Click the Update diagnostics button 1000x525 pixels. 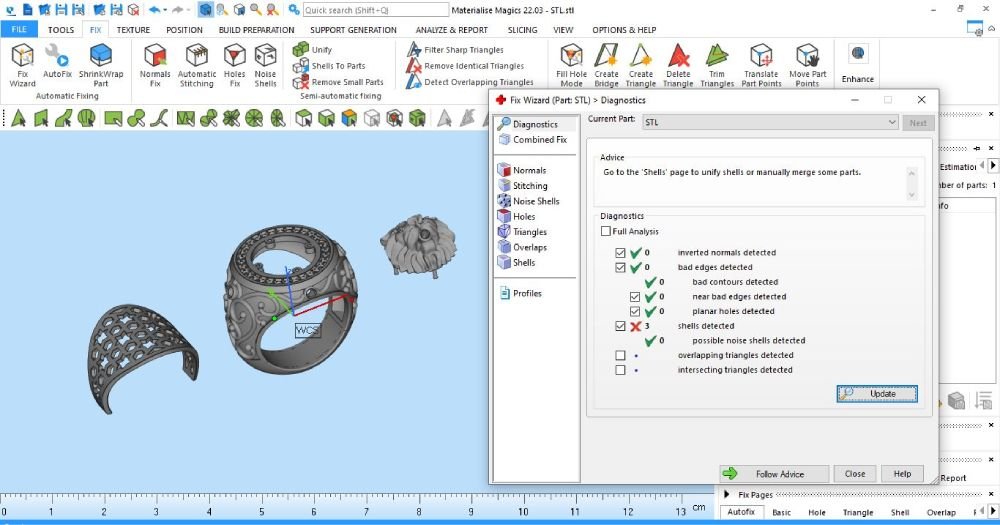pyautogui.click(x=877, y=394)
